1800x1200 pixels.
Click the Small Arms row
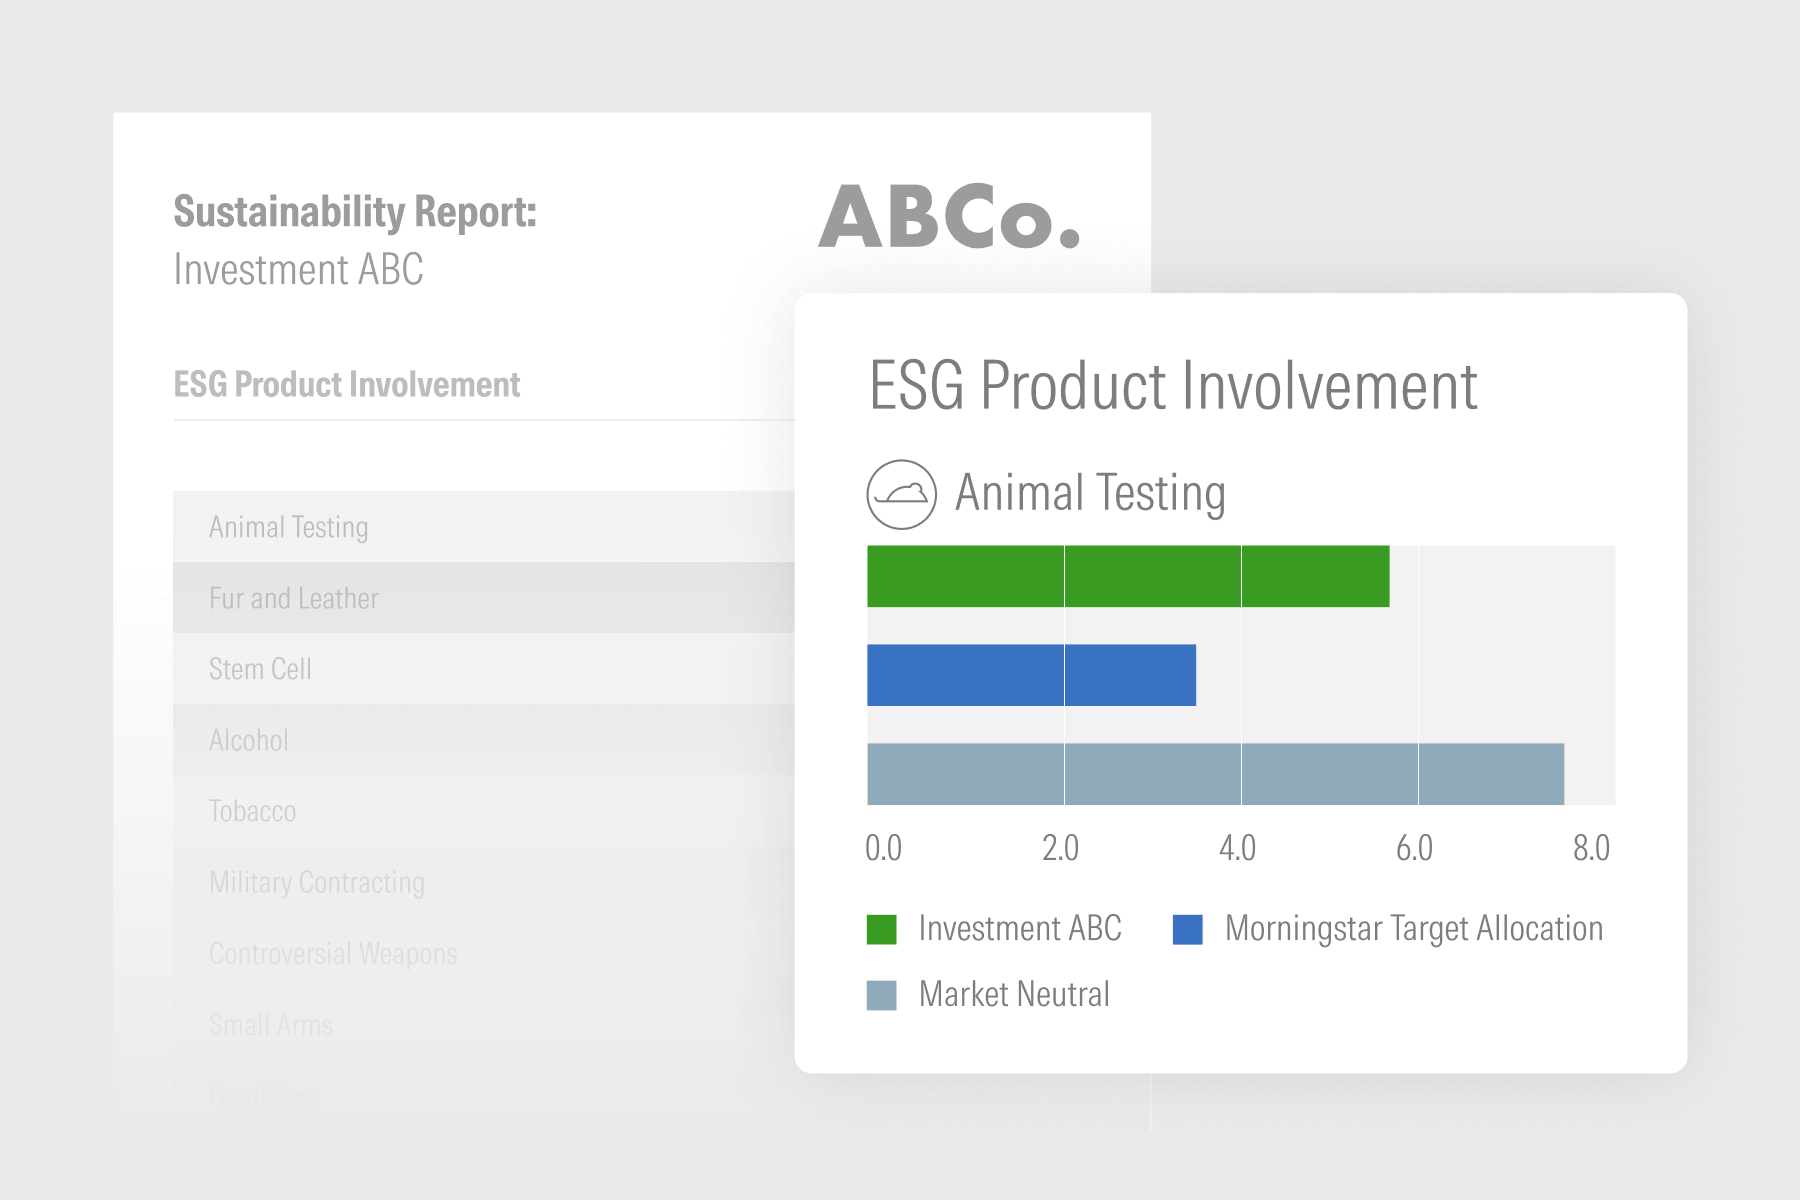(x=270, y=1024)
